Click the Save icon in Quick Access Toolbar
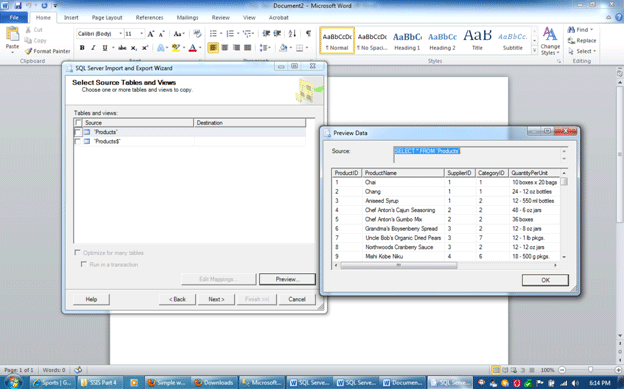Viewport: 624px width, 389px height. (x=18, y=6)
